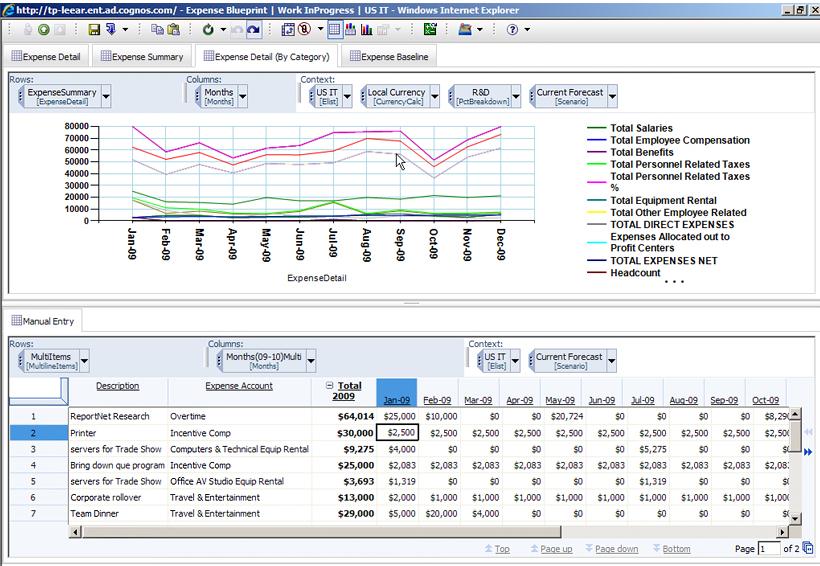Select the grid-and-chart combined view icon
The height and width of the screenshot is (566, 820).
(x=350, y=30)
